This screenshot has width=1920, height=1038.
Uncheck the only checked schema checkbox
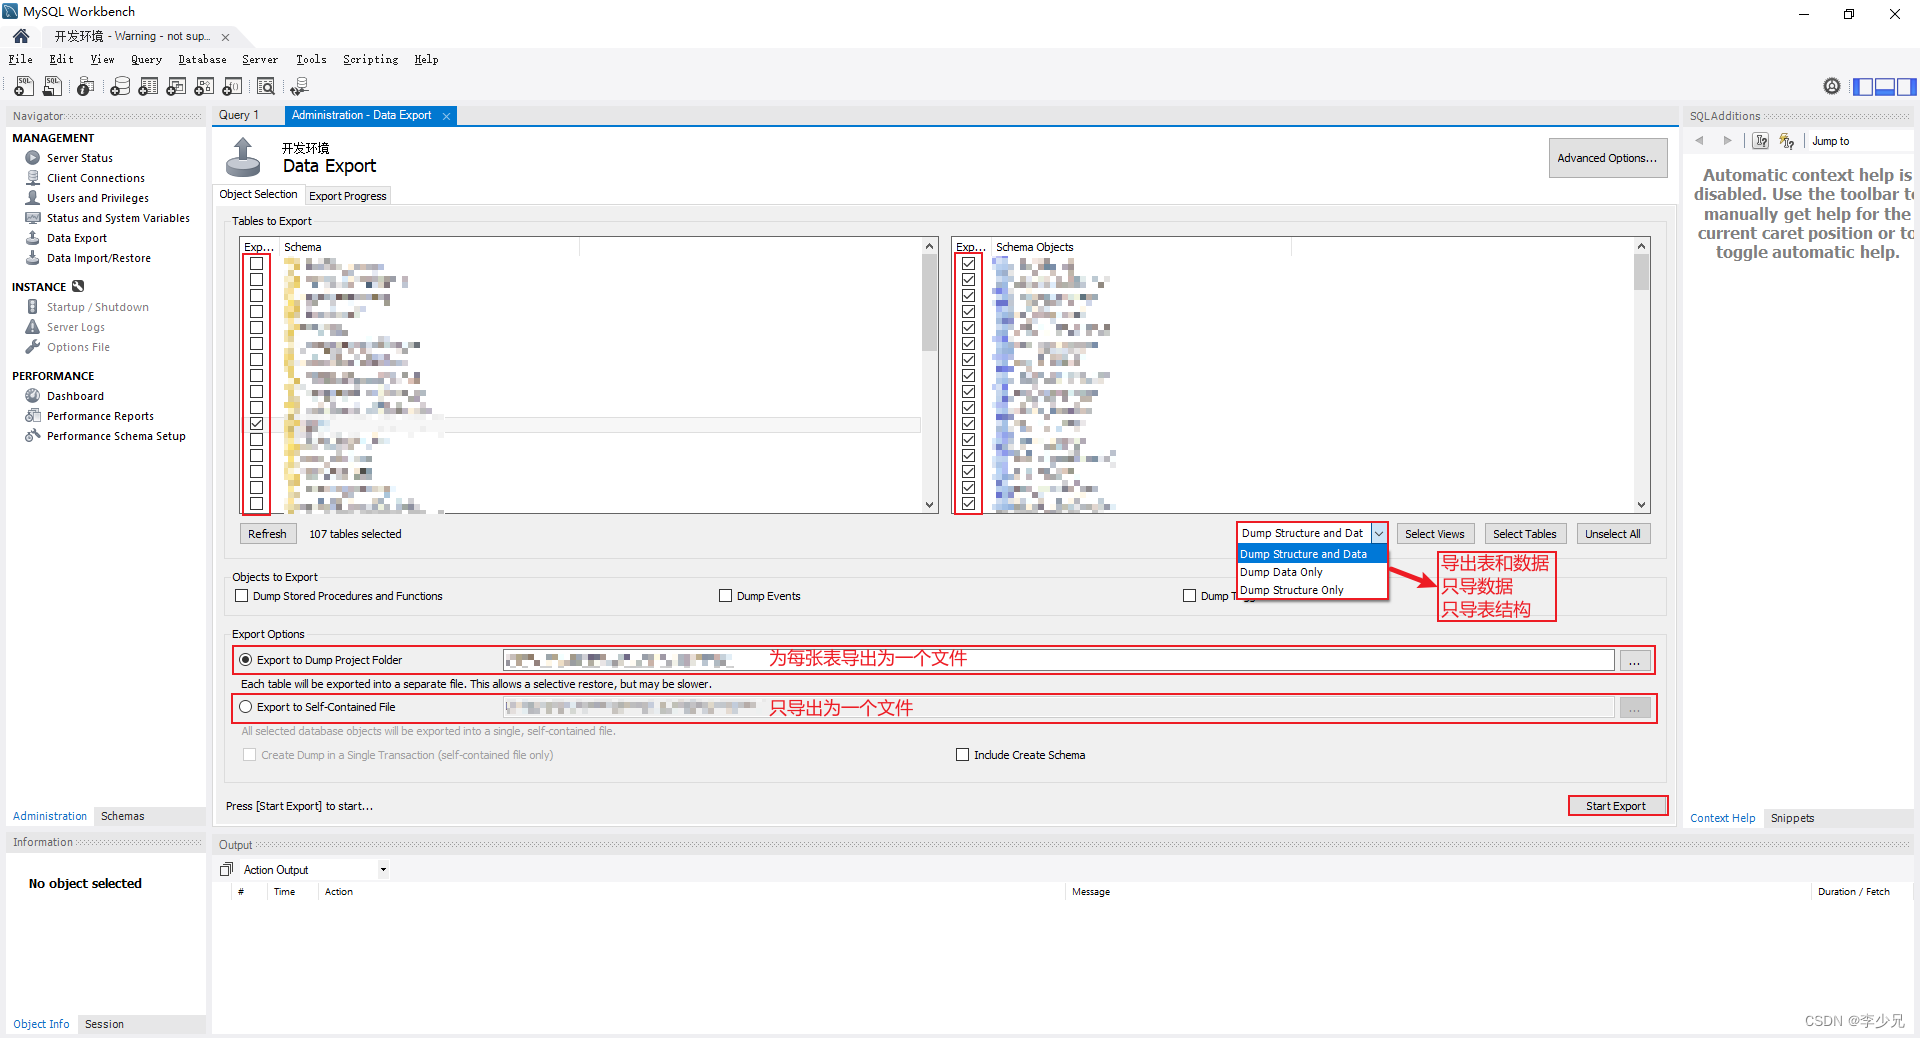coord(256,424)
